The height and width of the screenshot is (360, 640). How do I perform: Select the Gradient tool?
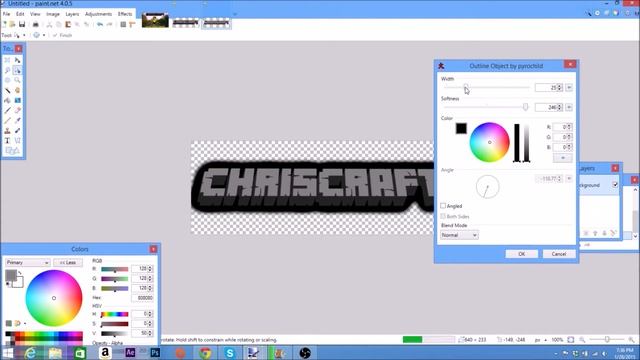(x=17, y=100)
